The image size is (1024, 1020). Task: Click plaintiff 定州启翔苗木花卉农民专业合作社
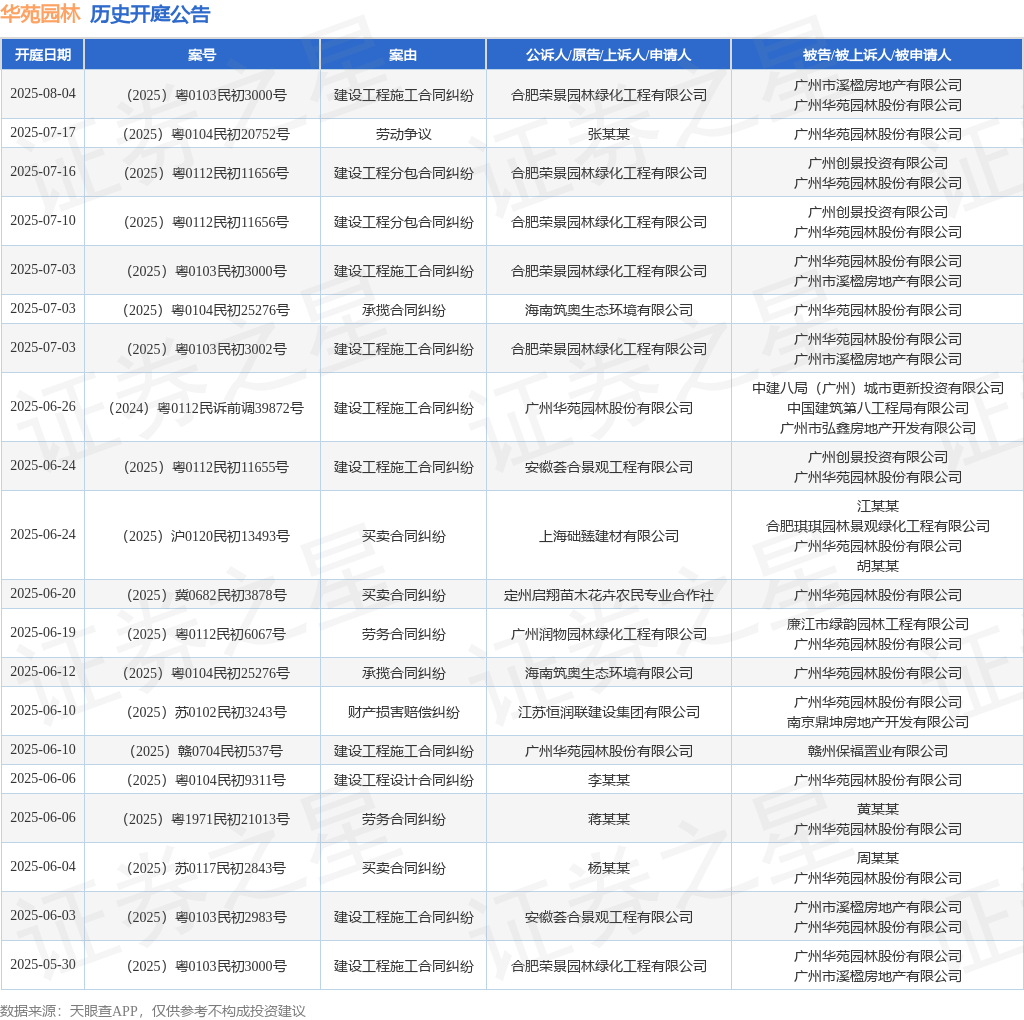click(609, 595)
